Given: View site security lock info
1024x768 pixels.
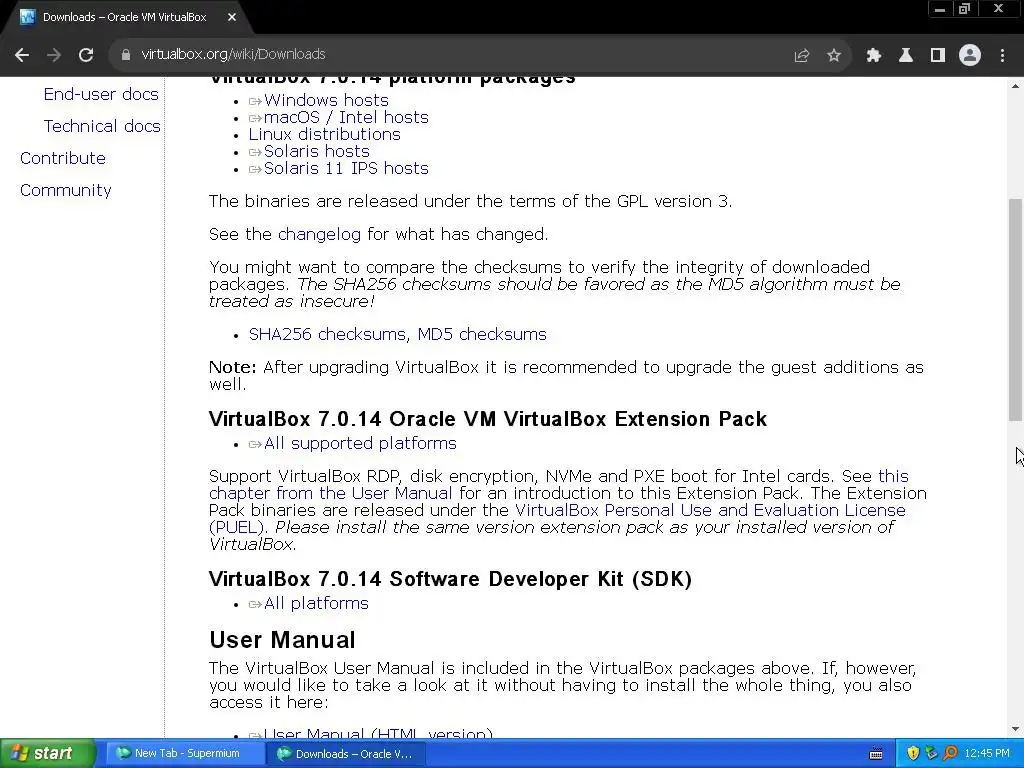Looking at the screenshot, I should pos(125,55).
